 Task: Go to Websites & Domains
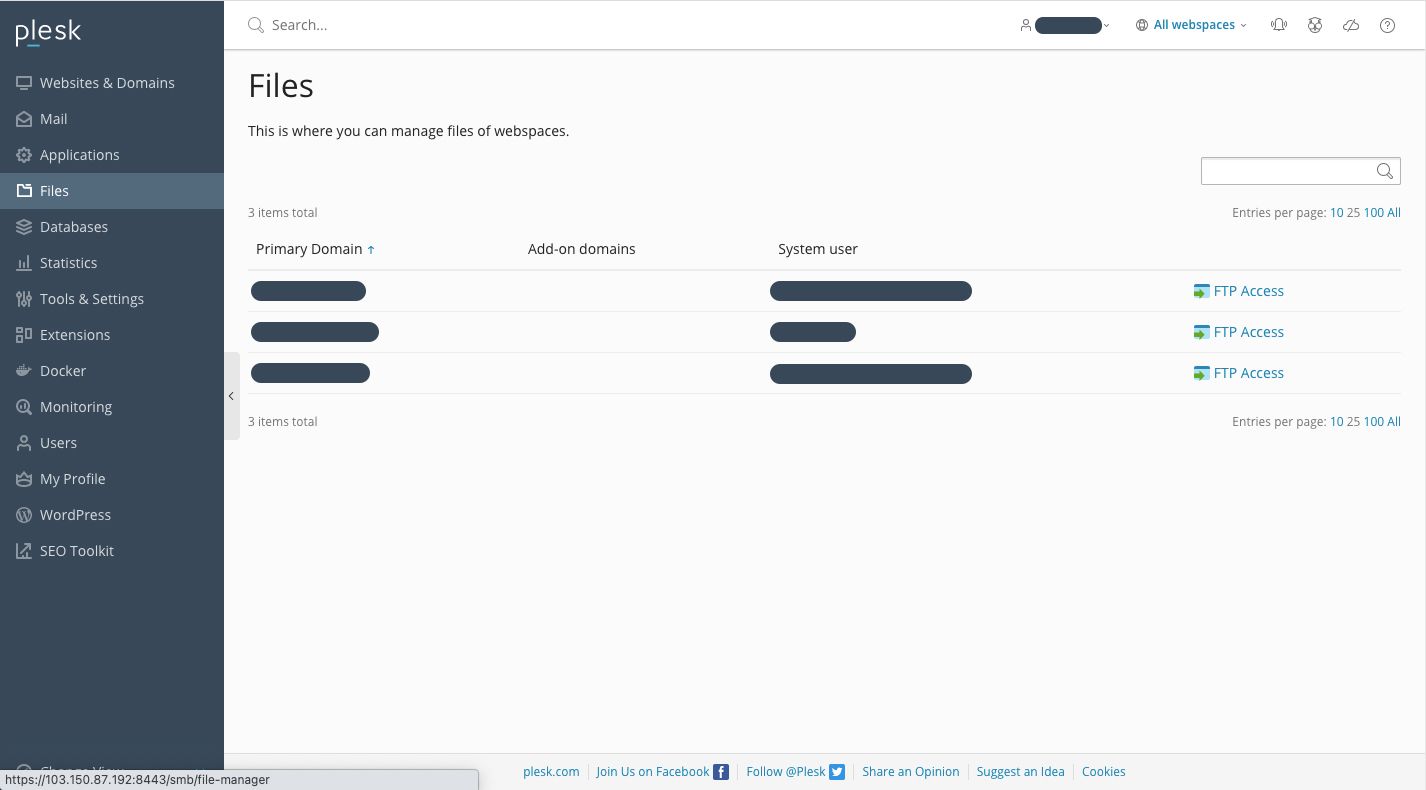107,83
